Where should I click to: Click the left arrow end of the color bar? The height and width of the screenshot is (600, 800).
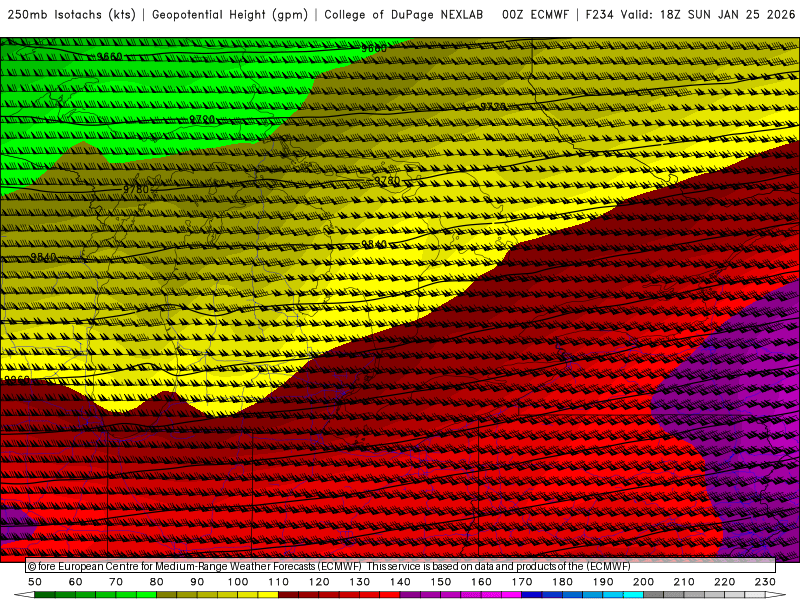pos(24,595)
